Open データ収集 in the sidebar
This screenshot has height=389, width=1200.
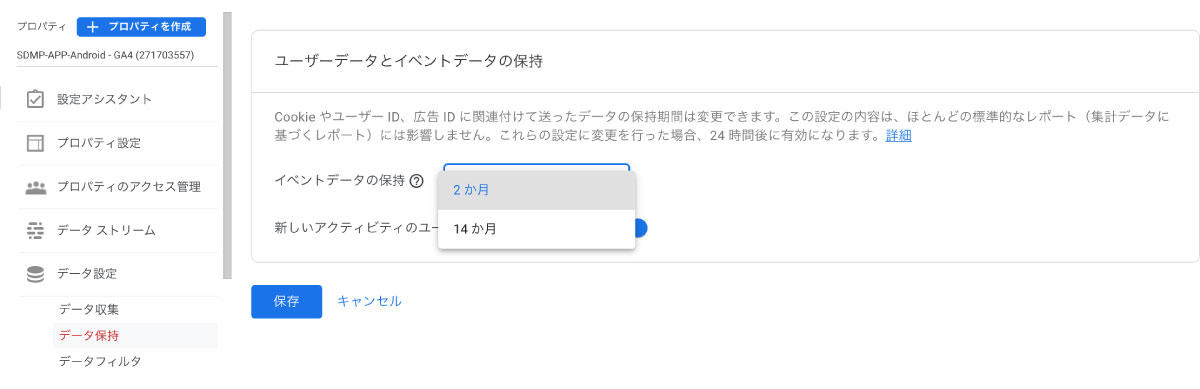[x=89, y=309]
